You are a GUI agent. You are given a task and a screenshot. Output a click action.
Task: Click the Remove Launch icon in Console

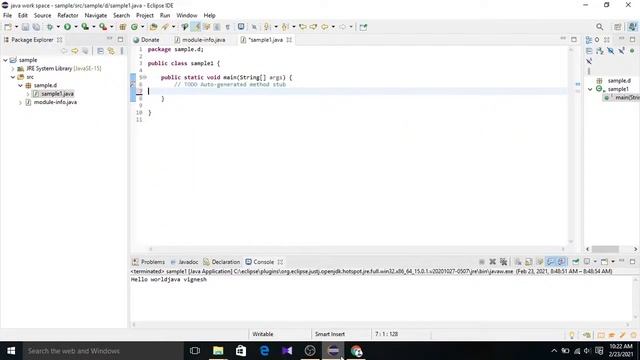(493, 262)
